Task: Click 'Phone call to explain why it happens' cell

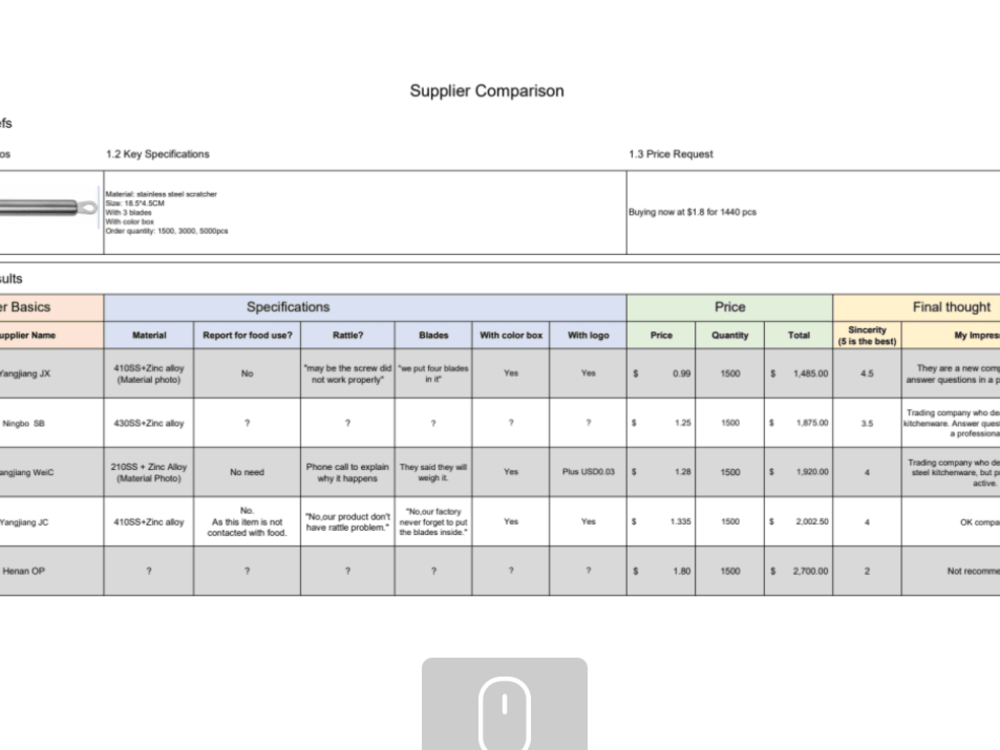Action: 348,472
